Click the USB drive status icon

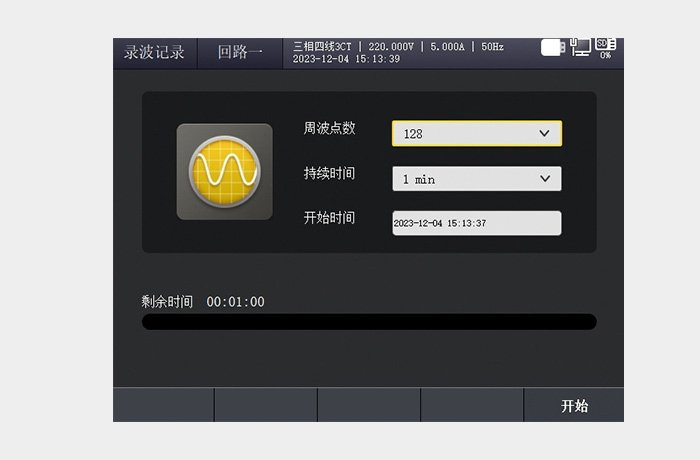(553, 47)
